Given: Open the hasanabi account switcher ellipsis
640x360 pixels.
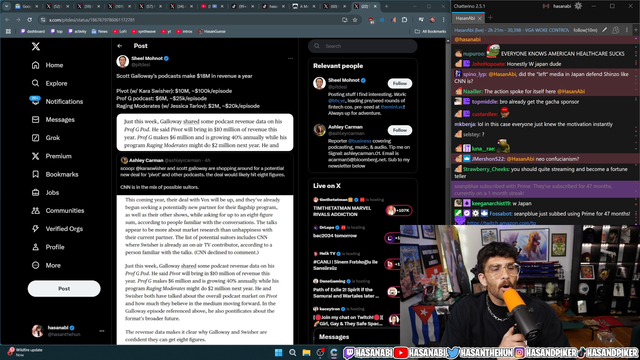Looking at the screenshot, I should [x=102, y=331].
